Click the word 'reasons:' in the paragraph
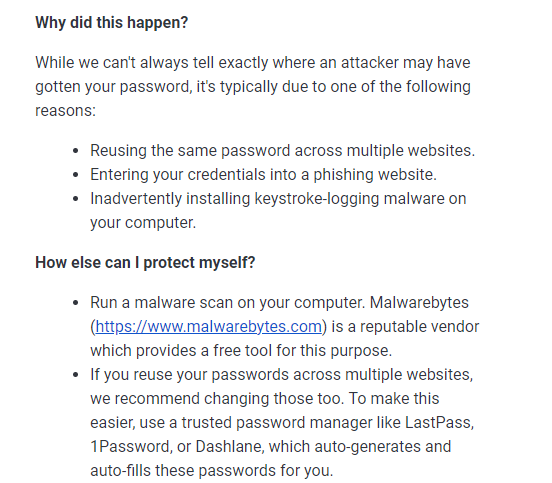 click(x=65, y=111)
